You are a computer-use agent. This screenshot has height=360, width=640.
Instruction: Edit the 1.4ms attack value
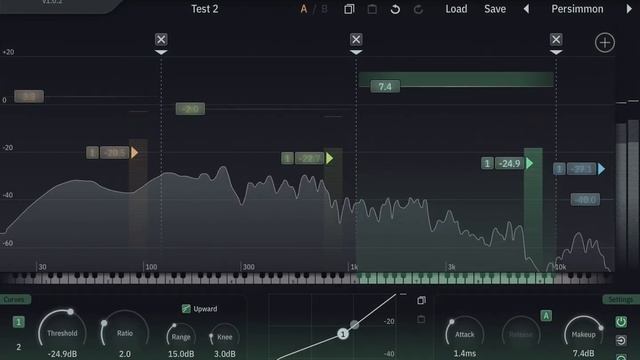point(464,353)
